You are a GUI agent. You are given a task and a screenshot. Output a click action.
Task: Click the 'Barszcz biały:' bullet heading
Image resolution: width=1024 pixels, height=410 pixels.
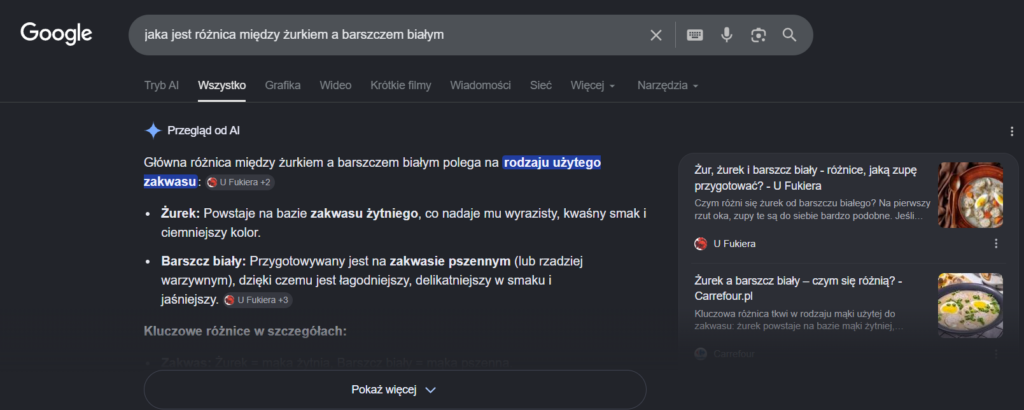[x=204, y=262]
